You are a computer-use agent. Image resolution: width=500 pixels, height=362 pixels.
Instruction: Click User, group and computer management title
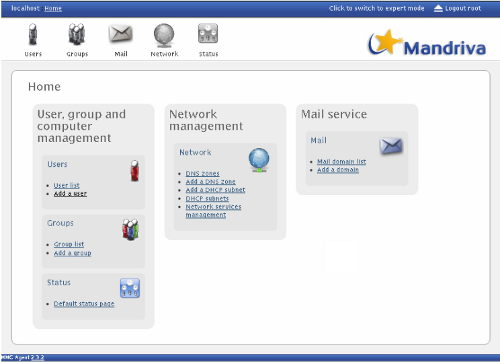(81, 126)
